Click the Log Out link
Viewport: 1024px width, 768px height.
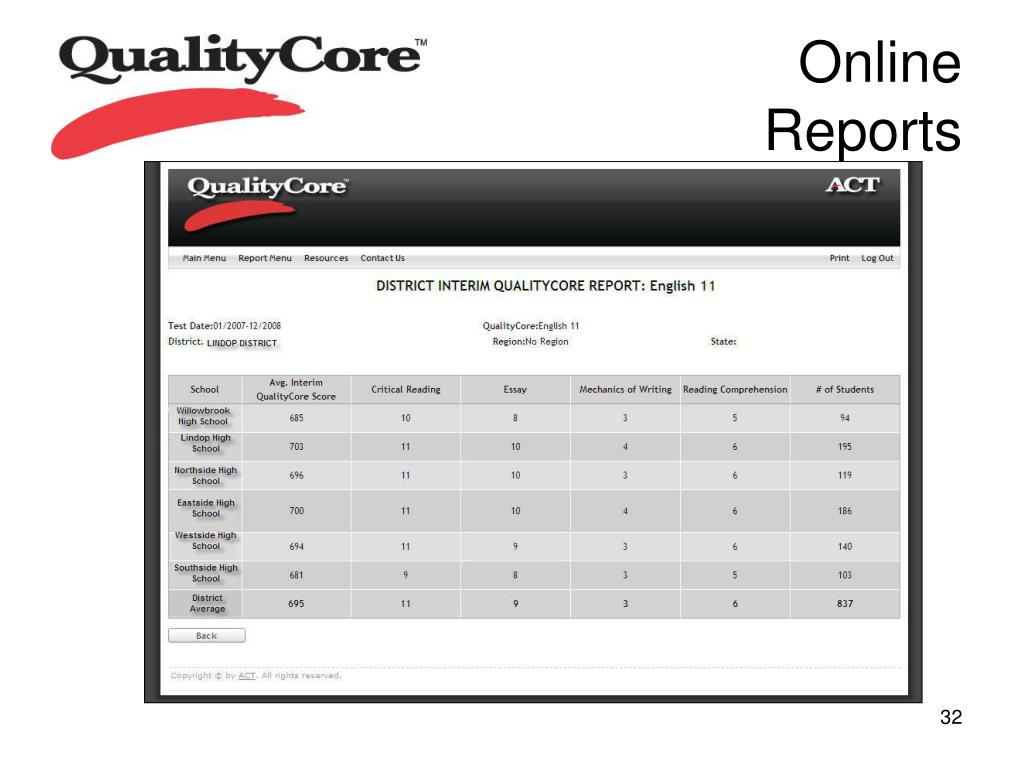pyautogui.click(x=877, y=258)
